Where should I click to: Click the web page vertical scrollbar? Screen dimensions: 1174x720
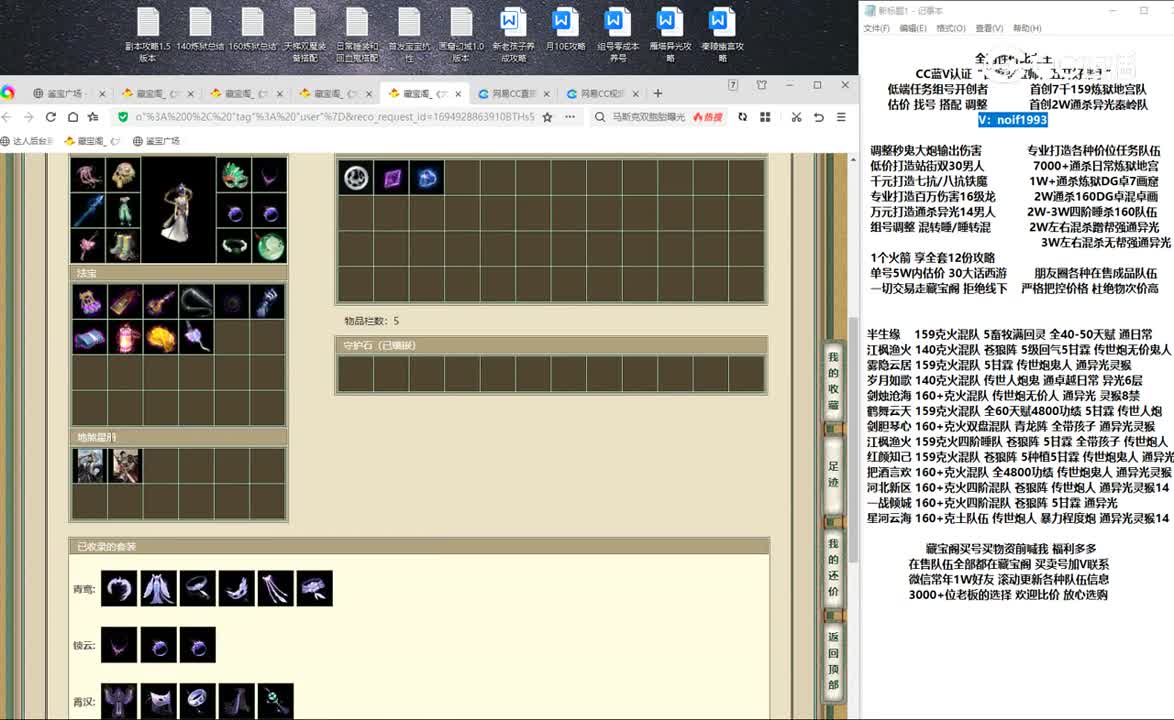point(853,438)
